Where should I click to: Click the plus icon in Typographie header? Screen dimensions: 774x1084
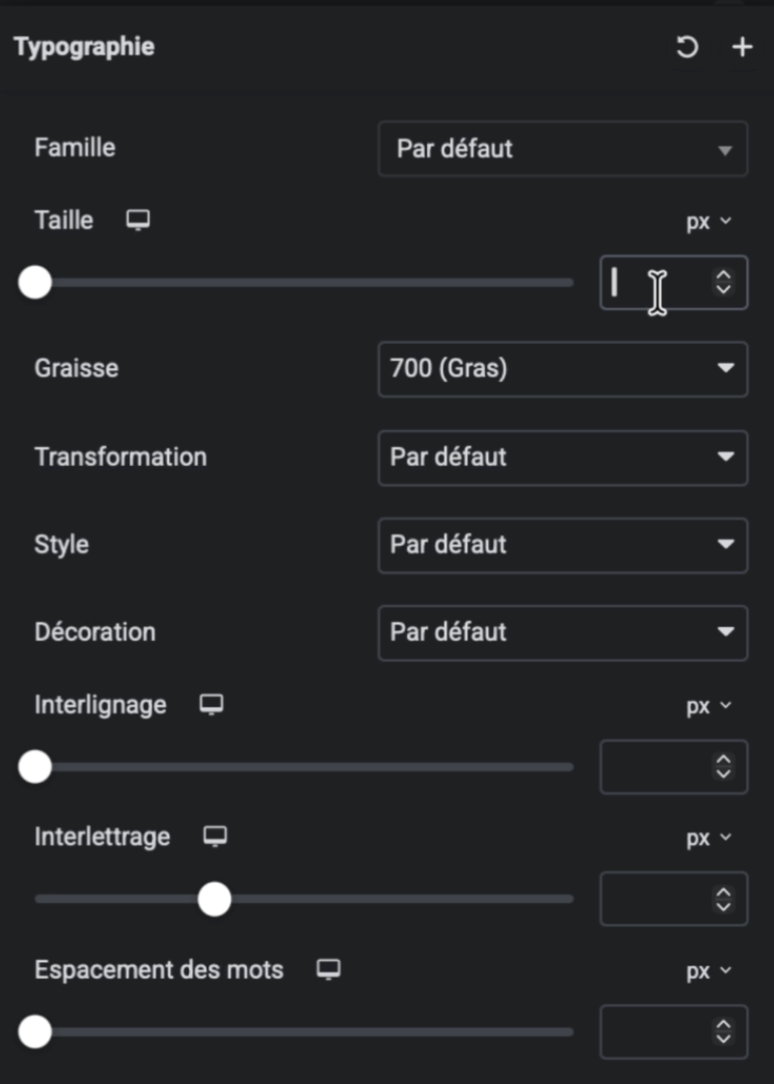click(741, 46)
